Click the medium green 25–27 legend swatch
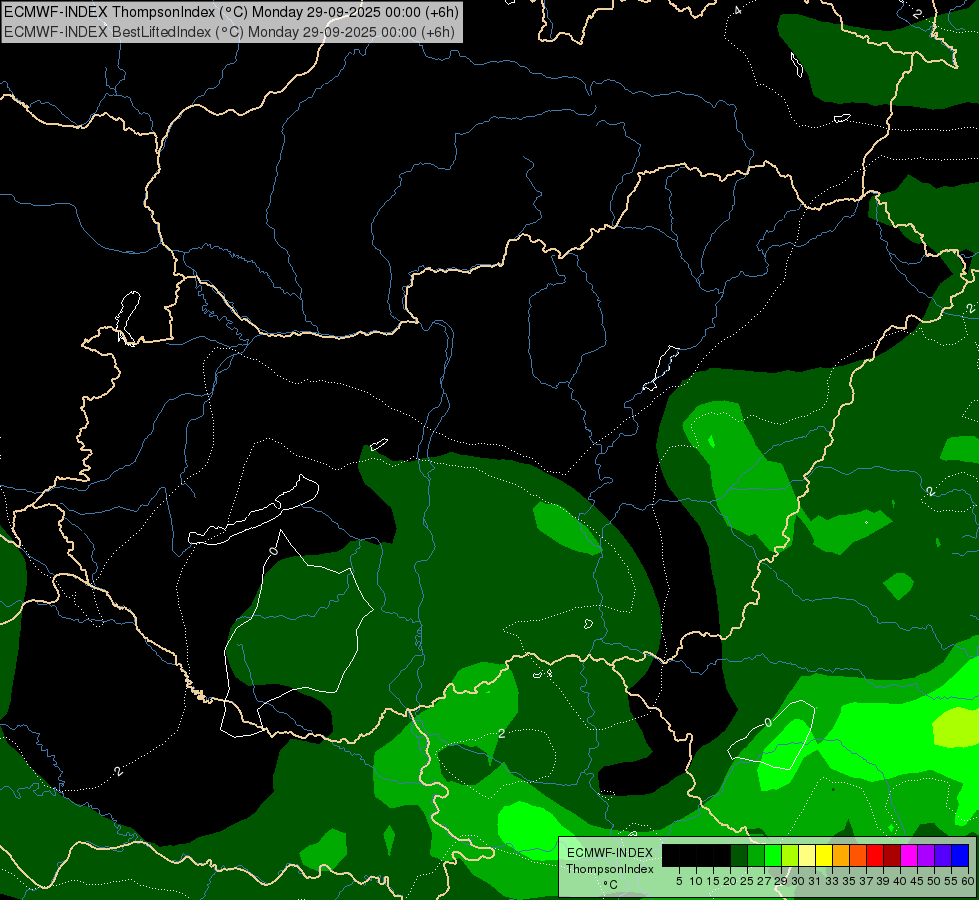 point(756,855)
